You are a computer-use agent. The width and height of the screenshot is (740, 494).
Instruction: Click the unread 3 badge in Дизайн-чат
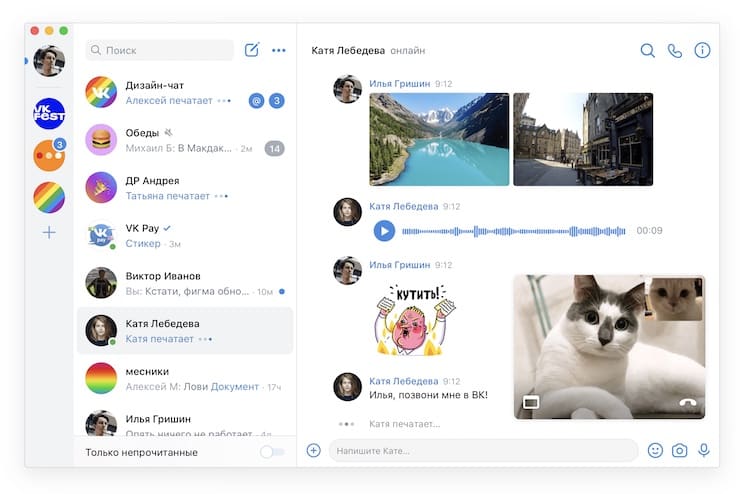277,100
